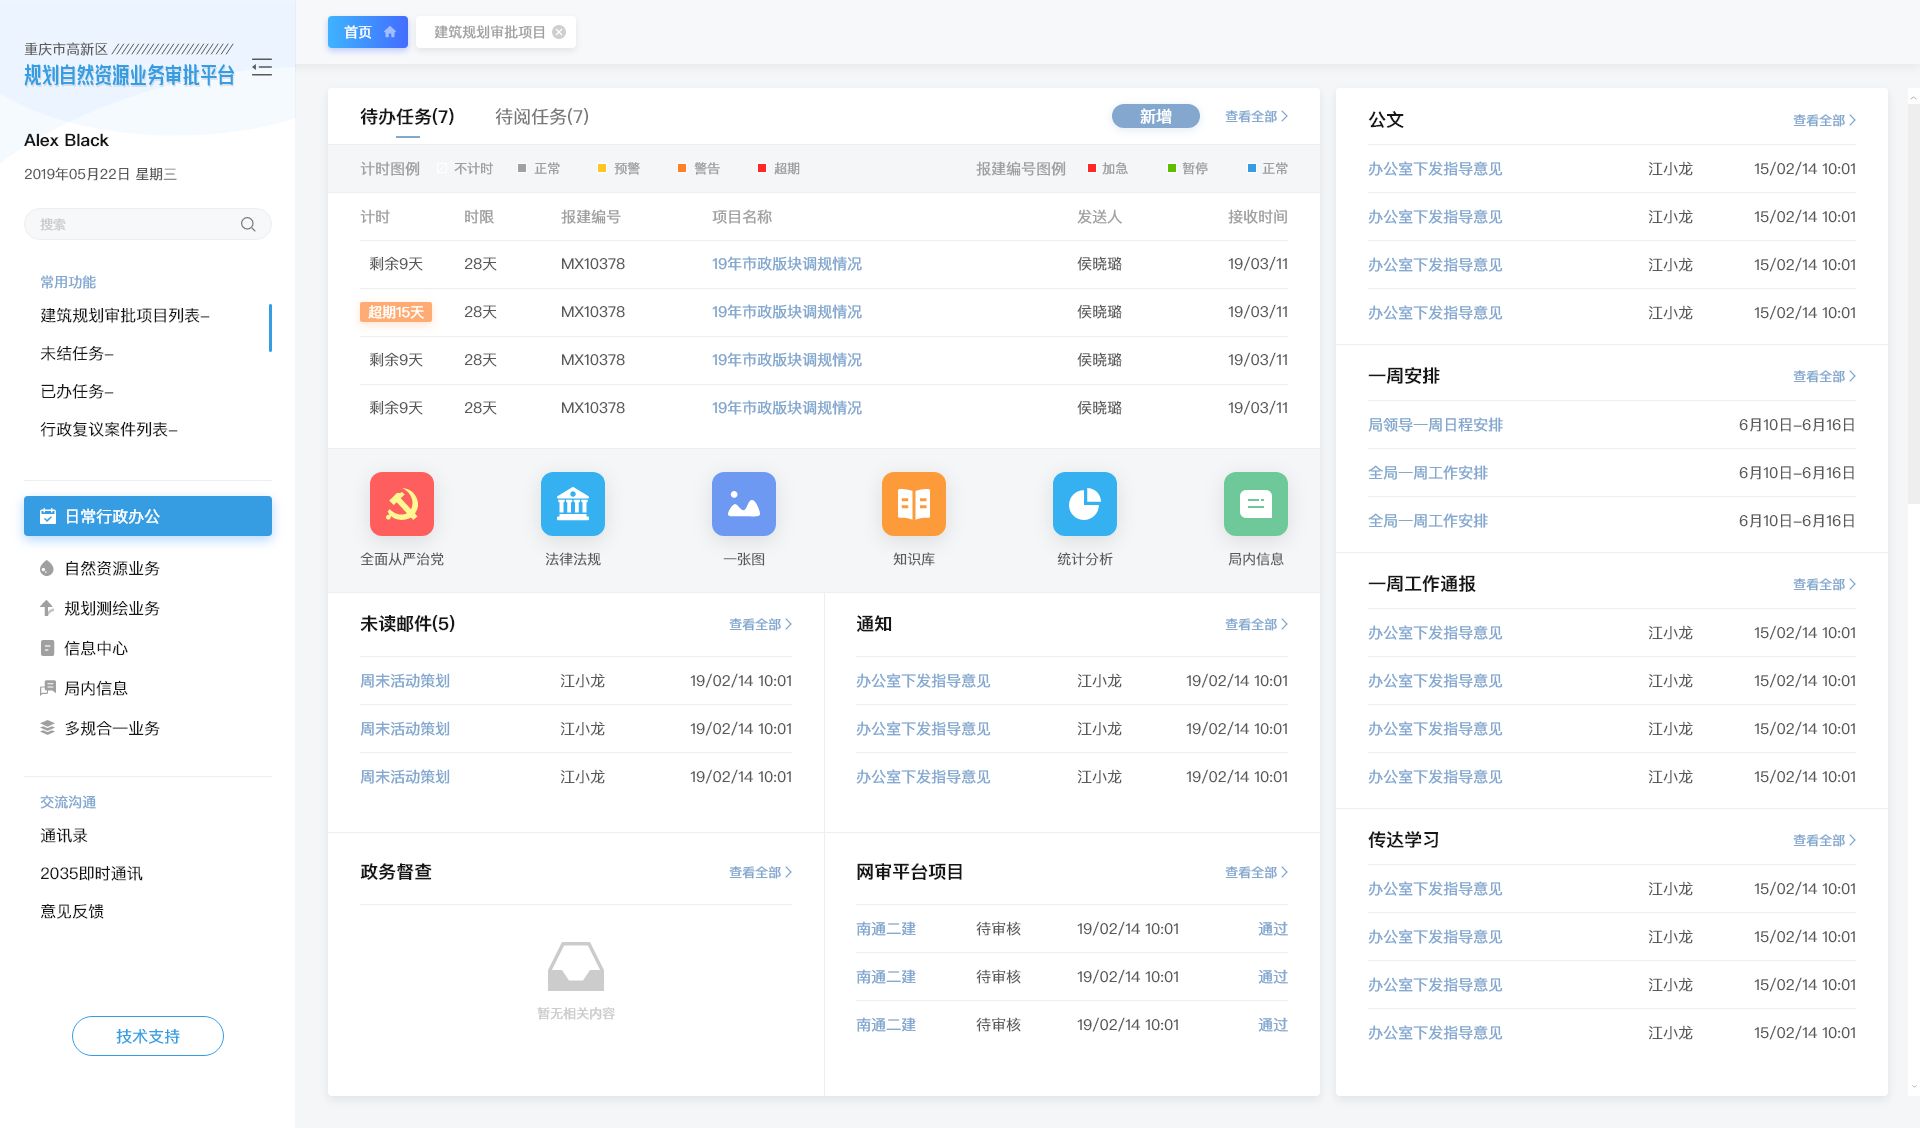Select 自然资源业务 in sidebar menu
This screenshot has height=1128, width=1920.
[x=111, y=568]
